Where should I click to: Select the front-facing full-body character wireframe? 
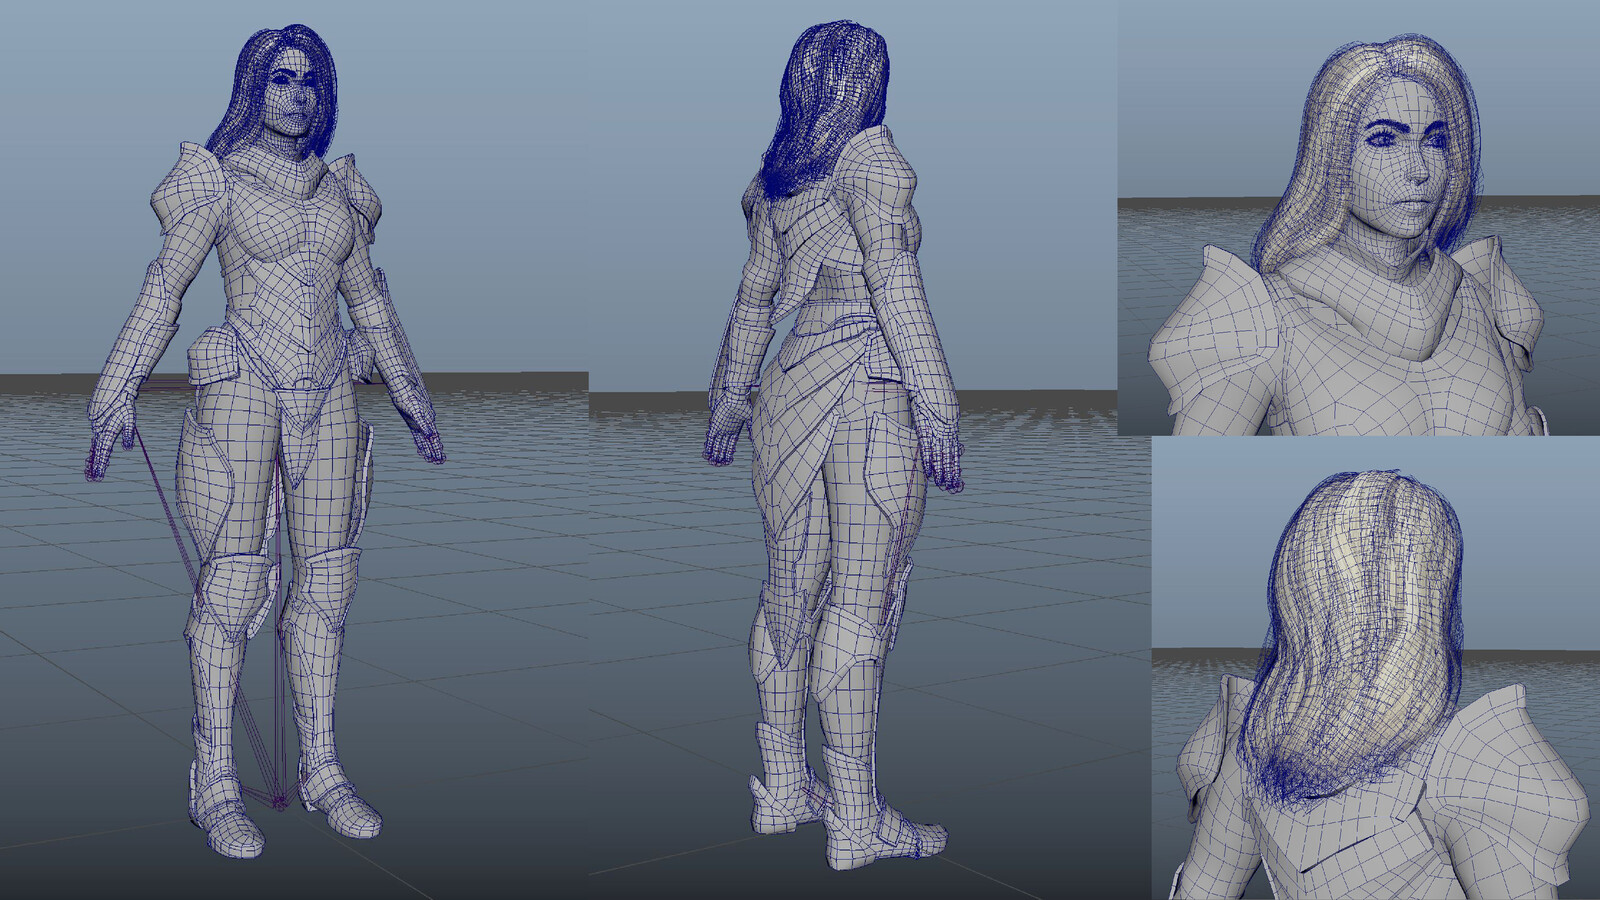coord(267,443)
